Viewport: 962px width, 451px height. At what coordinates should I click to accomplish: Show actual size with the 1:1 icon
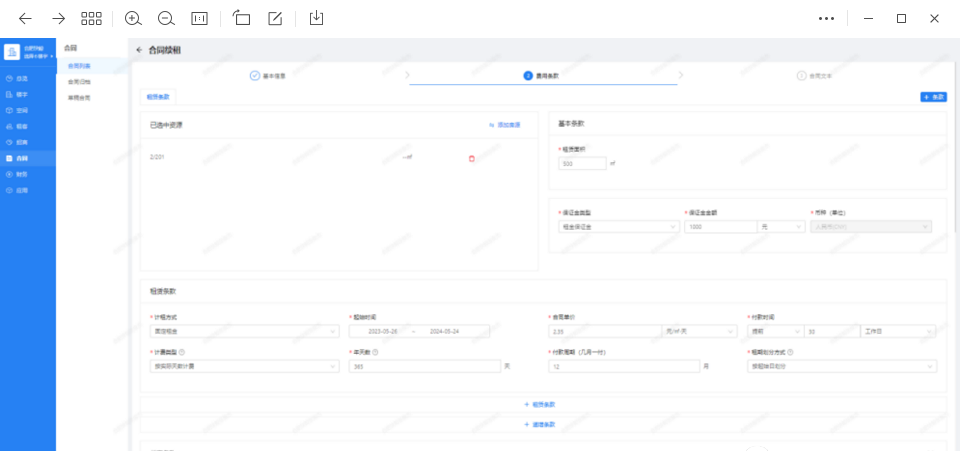pos(200,18)
